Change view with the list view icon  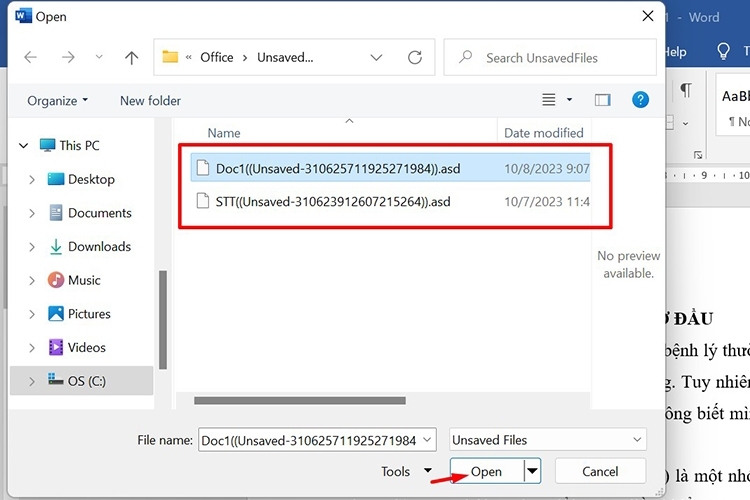(549, 100)
